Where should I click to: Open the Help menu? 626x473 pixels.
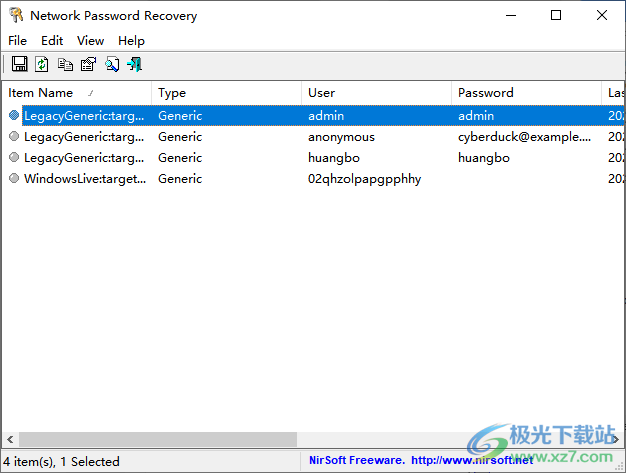[x=131, y=40]
